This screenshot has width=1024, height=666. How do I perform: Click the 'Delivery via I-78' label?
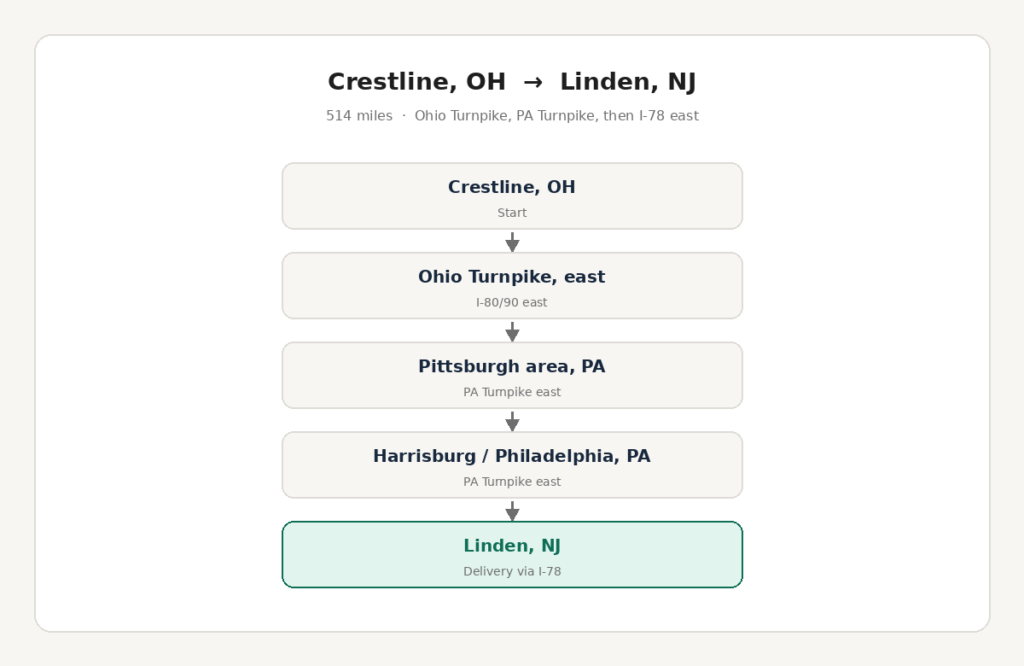coord(512,571)
